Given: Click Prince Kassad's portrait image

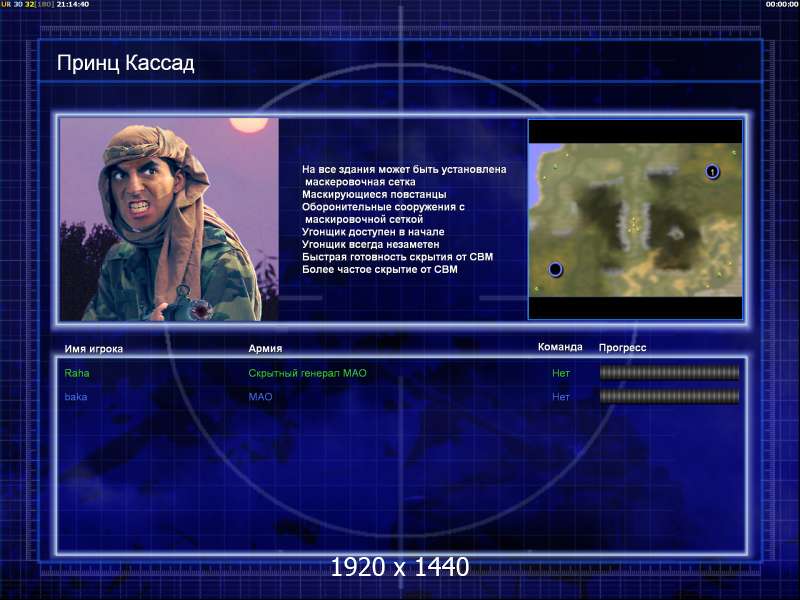Looking at the screenshot, I should point(169,219).
